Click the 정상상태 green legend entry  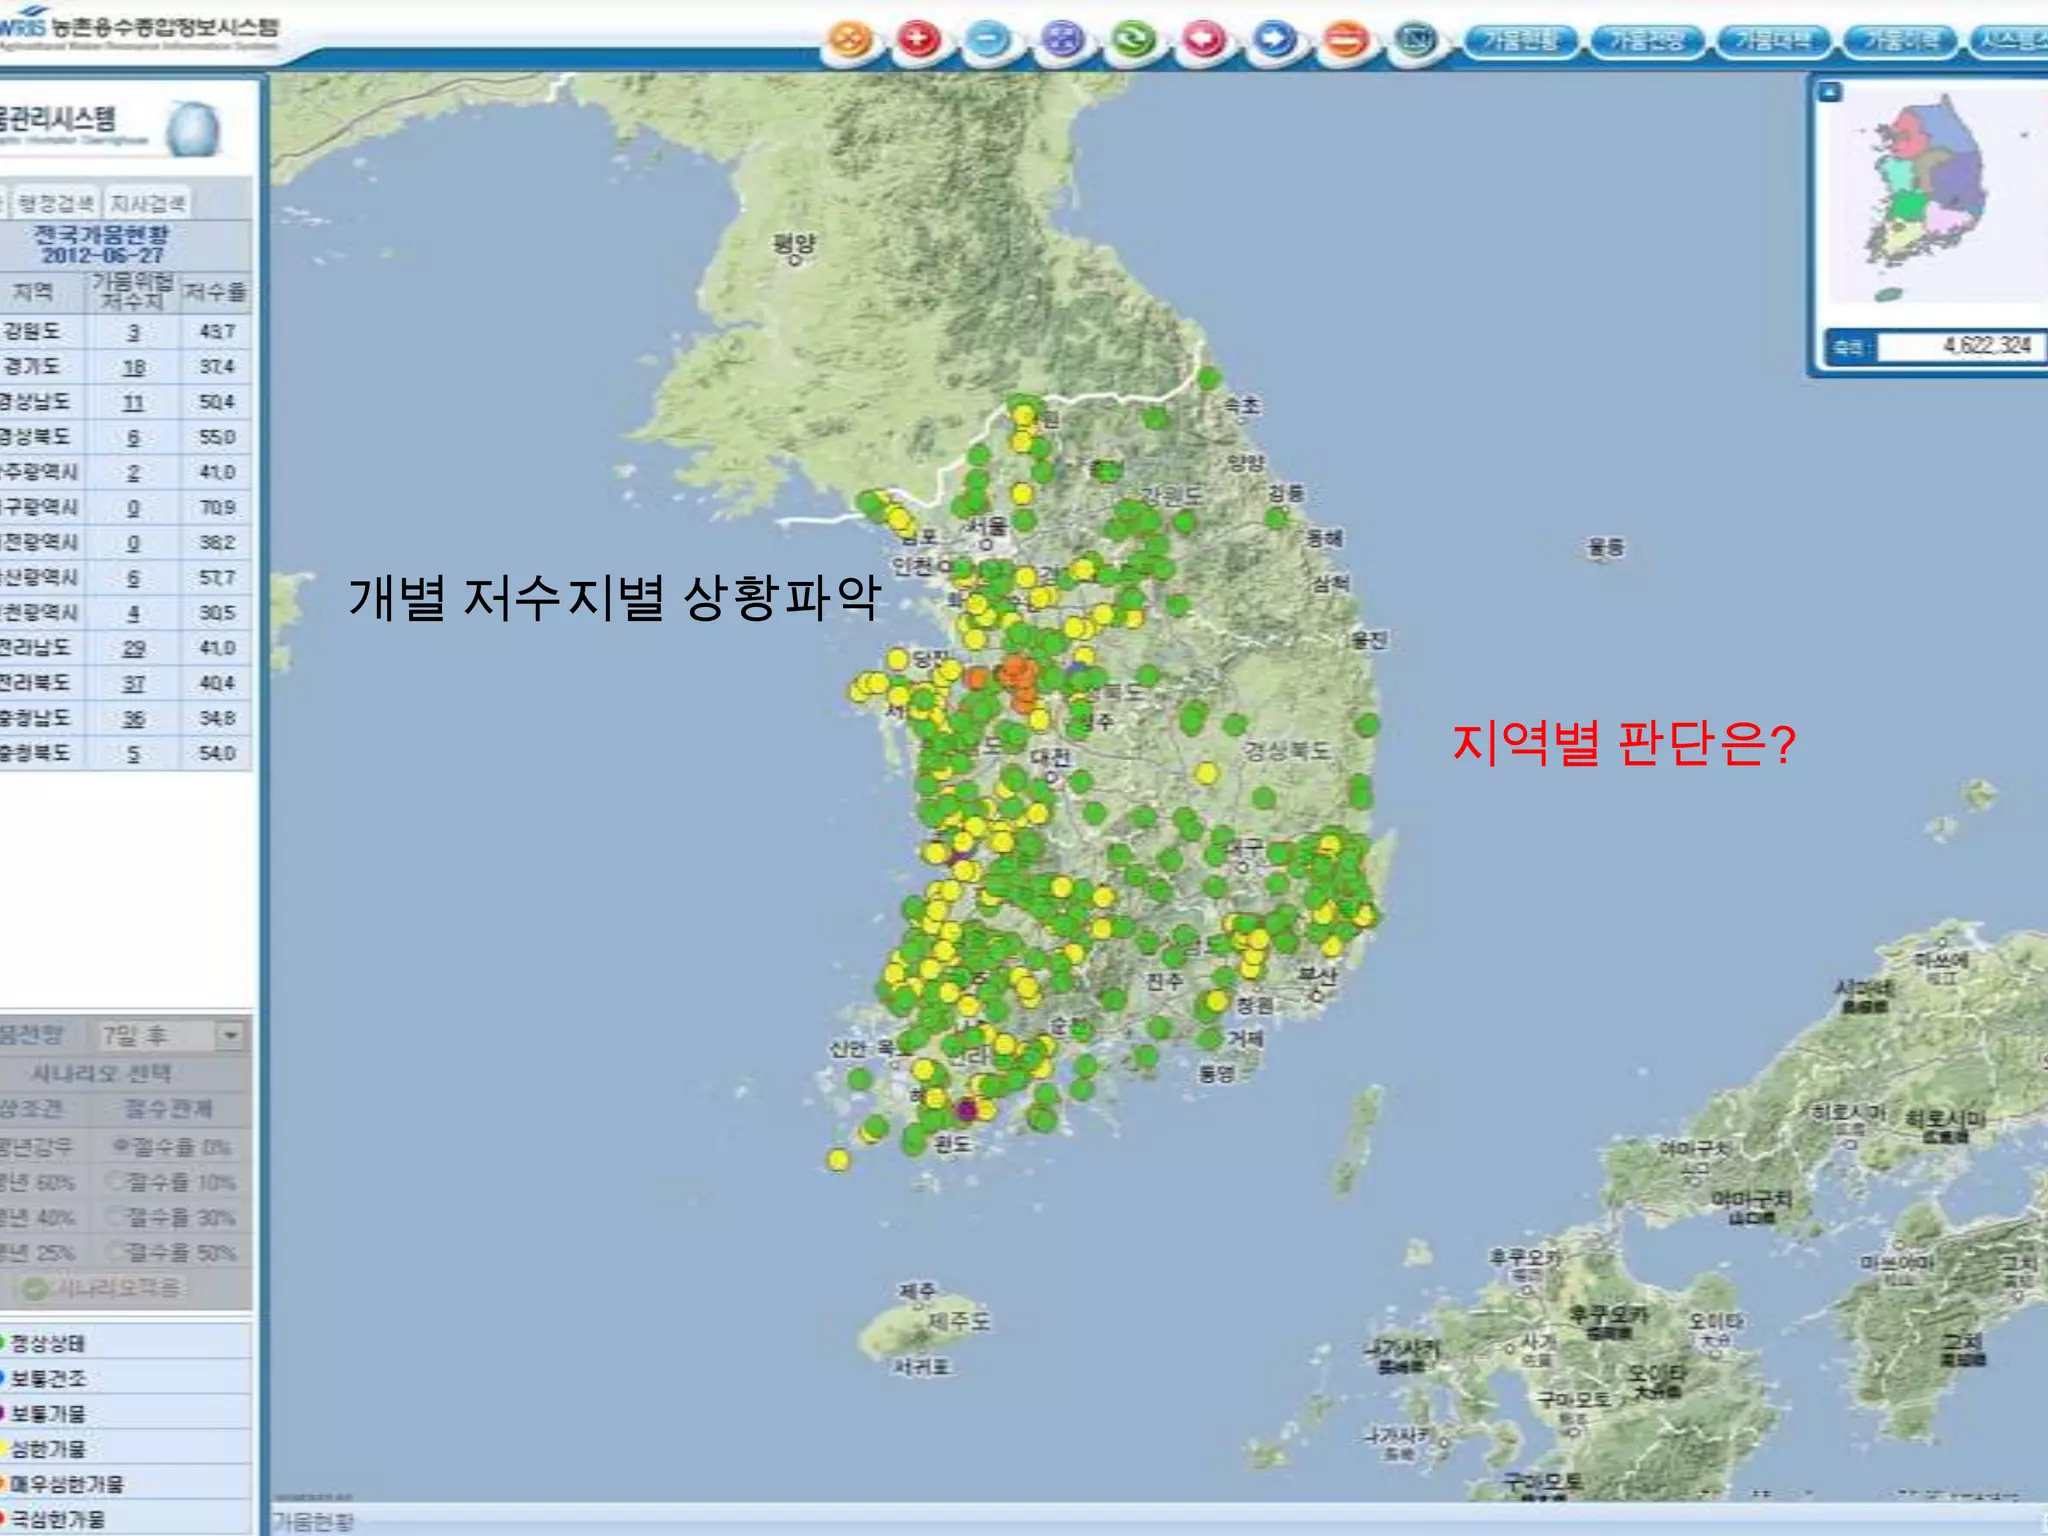click(x=47, y=1342)
